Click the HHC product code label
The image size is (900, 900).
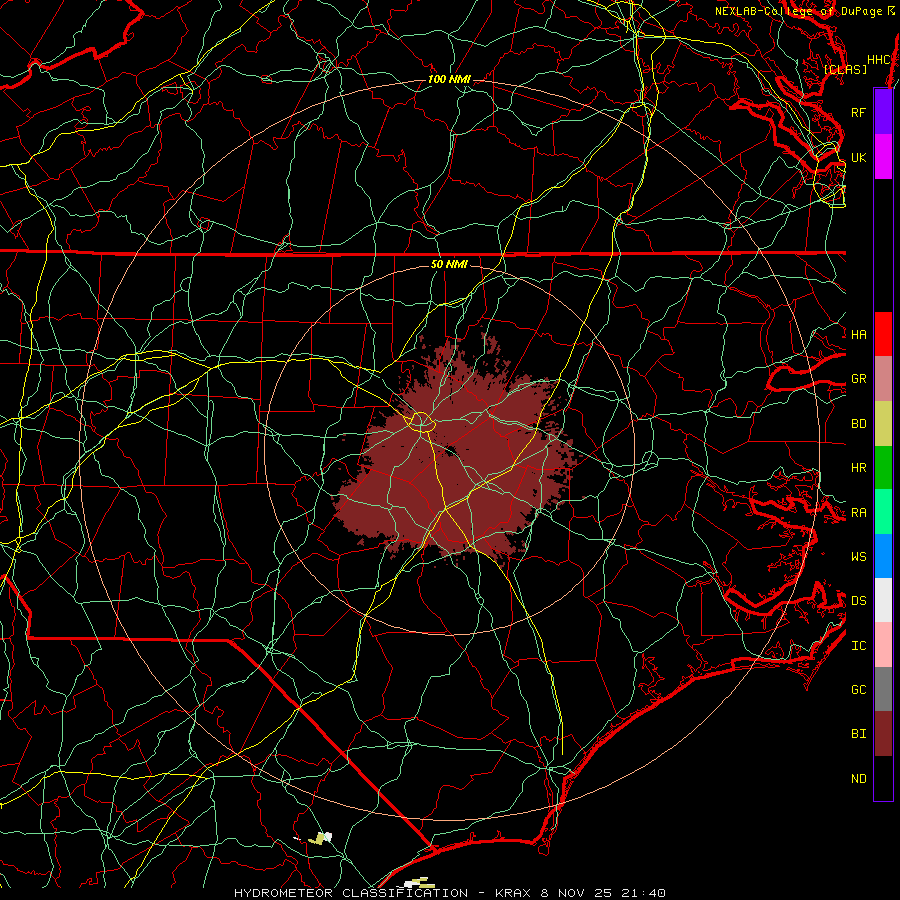tap(879, 60)
